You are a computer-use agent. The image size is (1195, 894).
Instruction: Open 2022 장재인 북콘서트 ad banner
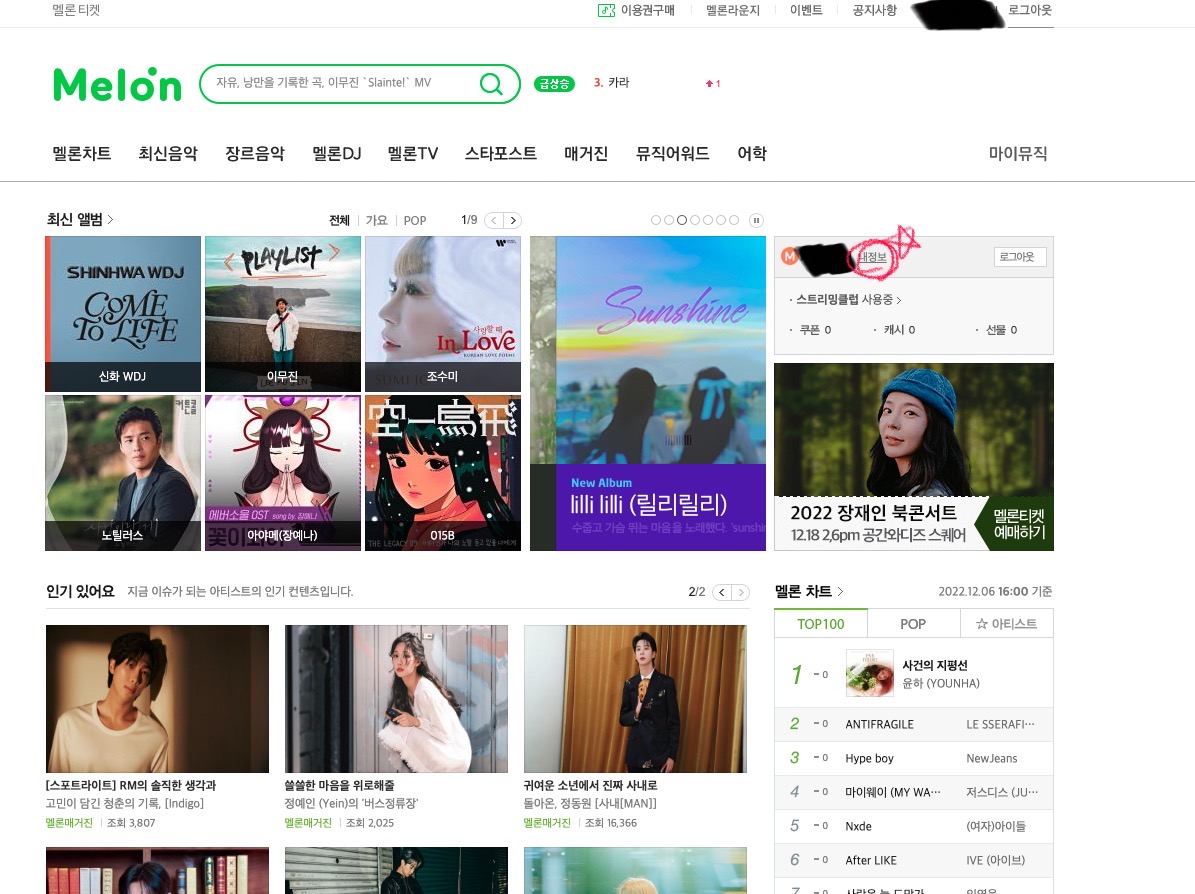[914, 457]
